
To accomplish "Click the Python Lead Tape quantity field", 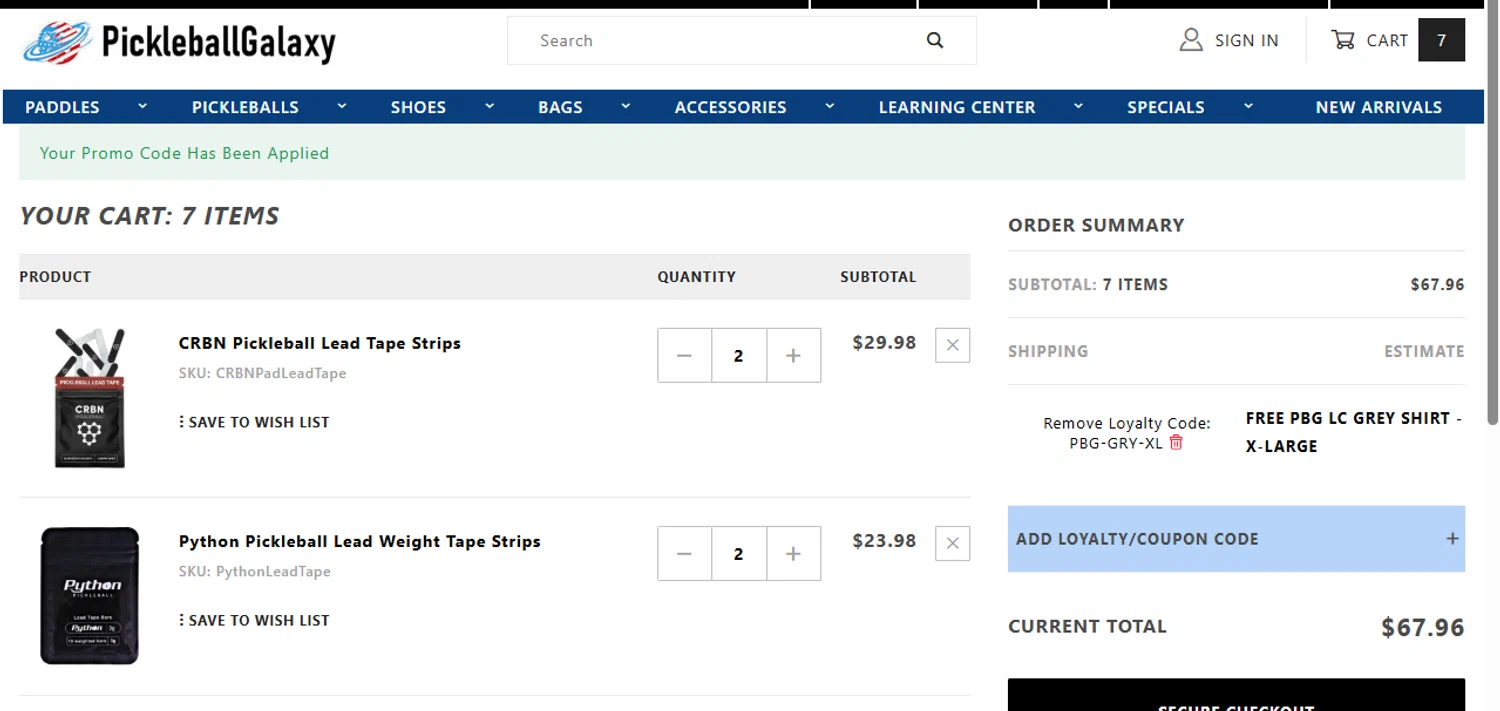I will 739,553.
